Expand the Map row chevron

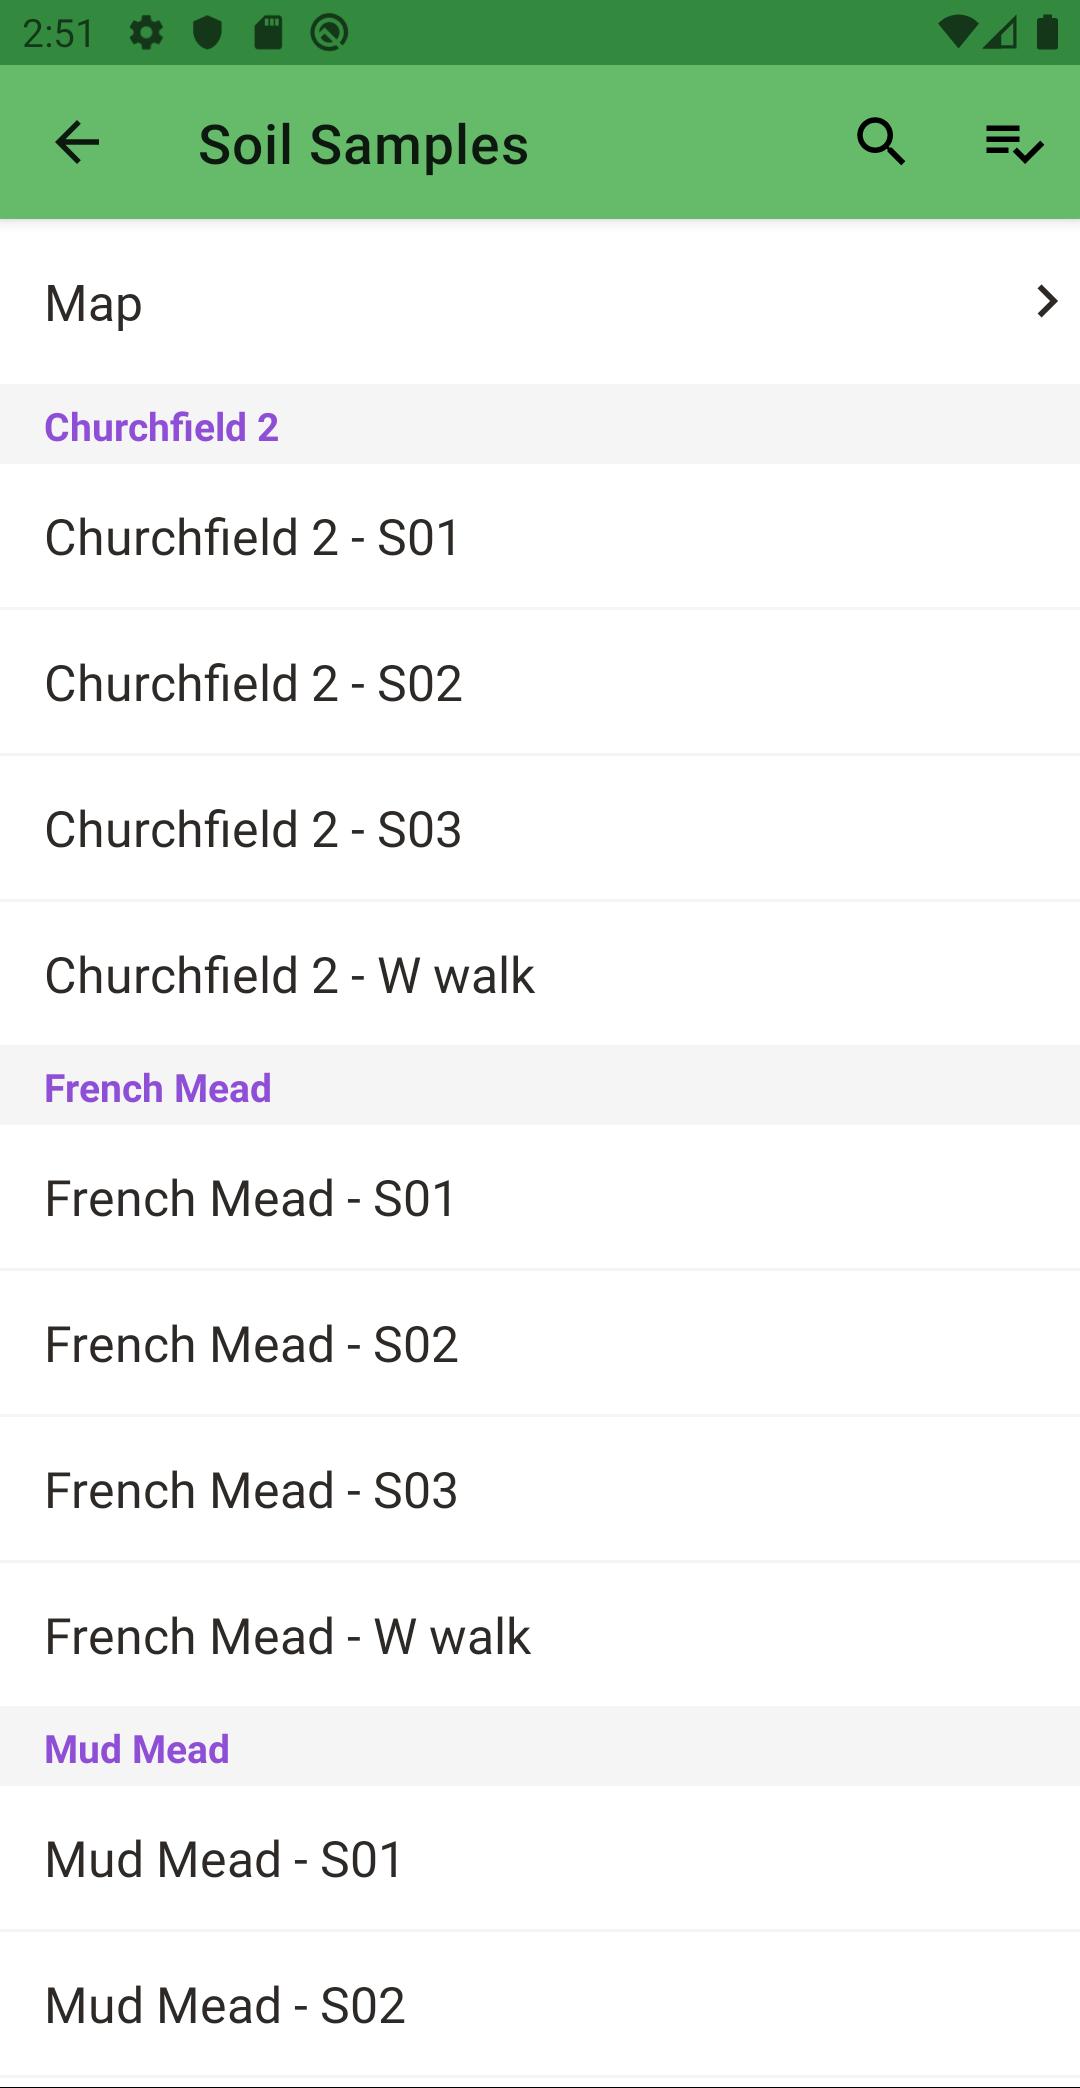1046,301
